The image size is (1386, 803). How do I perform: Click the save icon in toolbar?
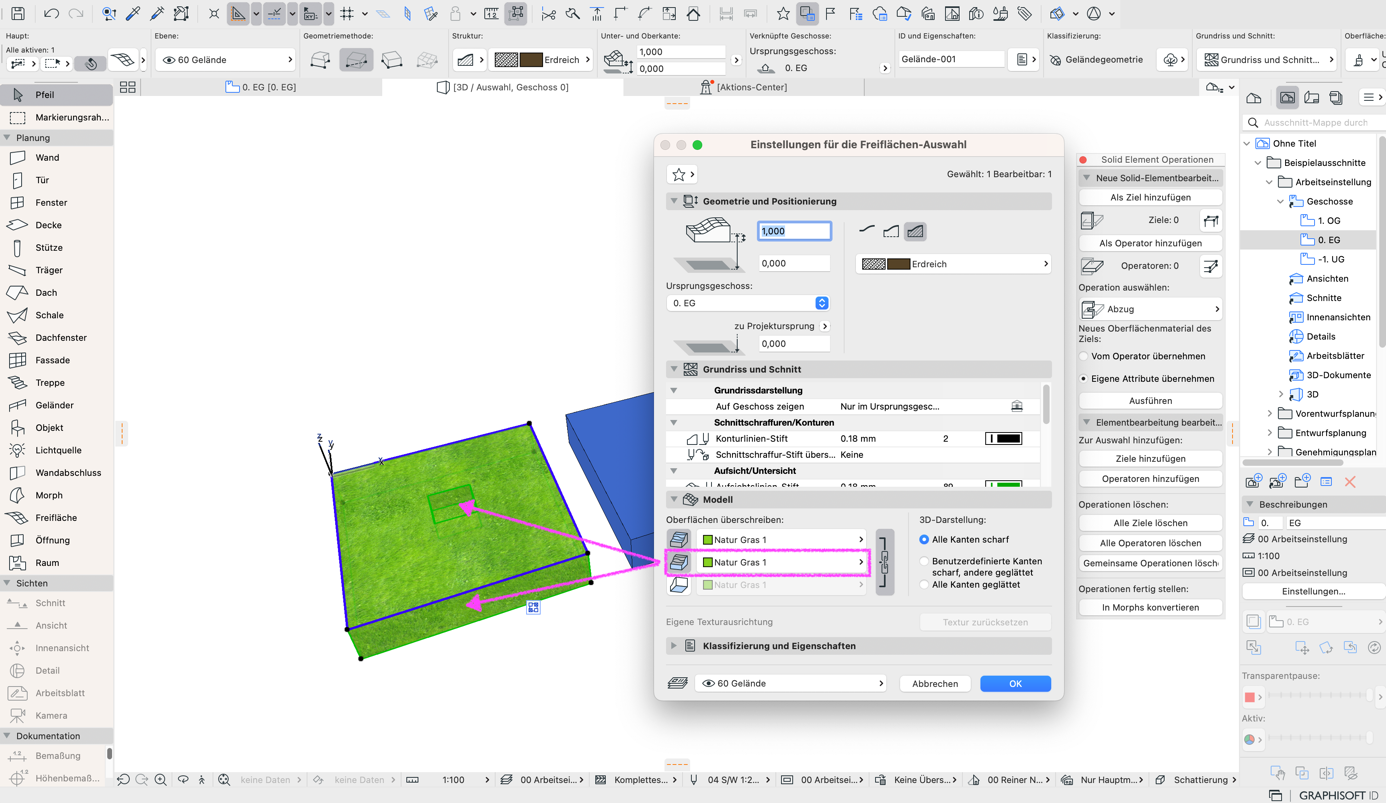pos(18,14)
